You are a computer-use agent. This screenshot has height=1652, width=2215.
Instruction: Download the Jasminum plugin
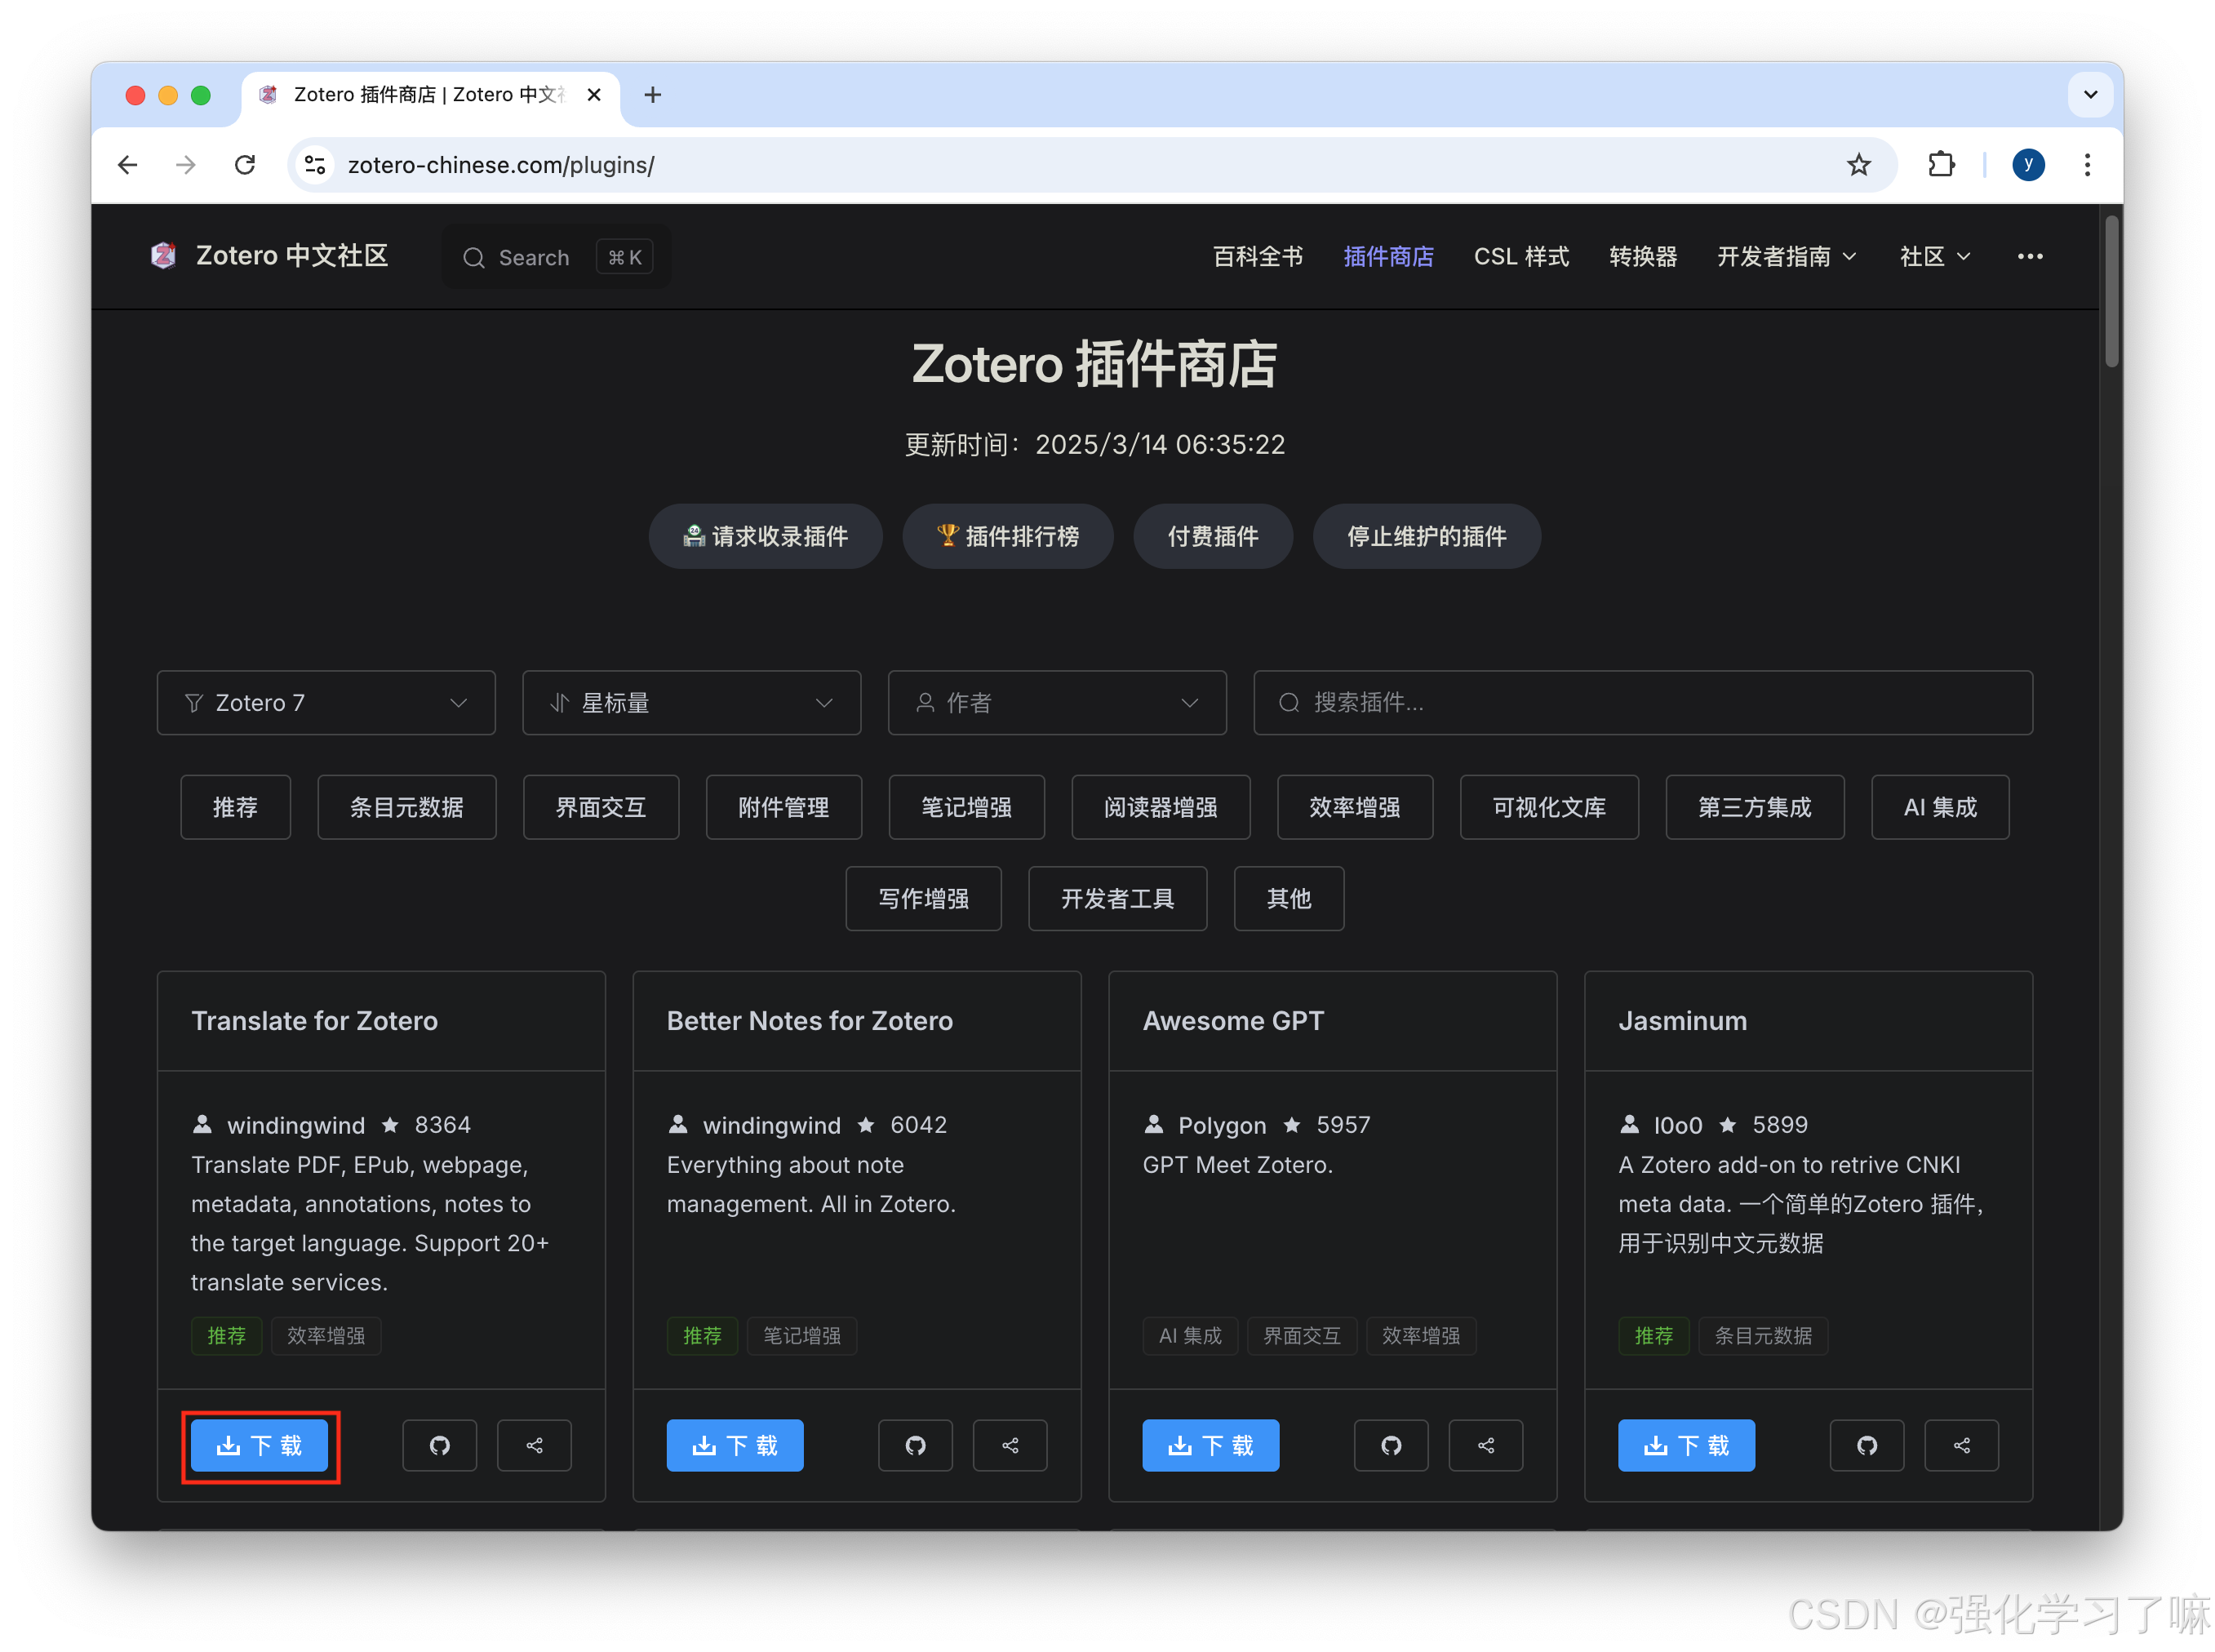[1686, 1445]
